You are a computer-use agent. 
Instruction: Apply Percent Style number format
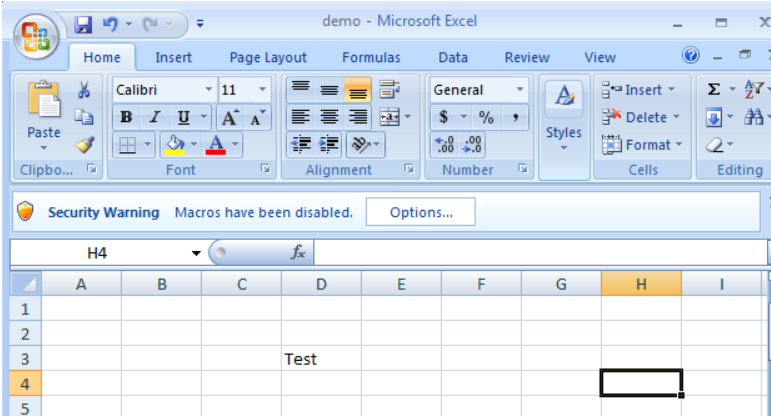[x=486, y=117]
